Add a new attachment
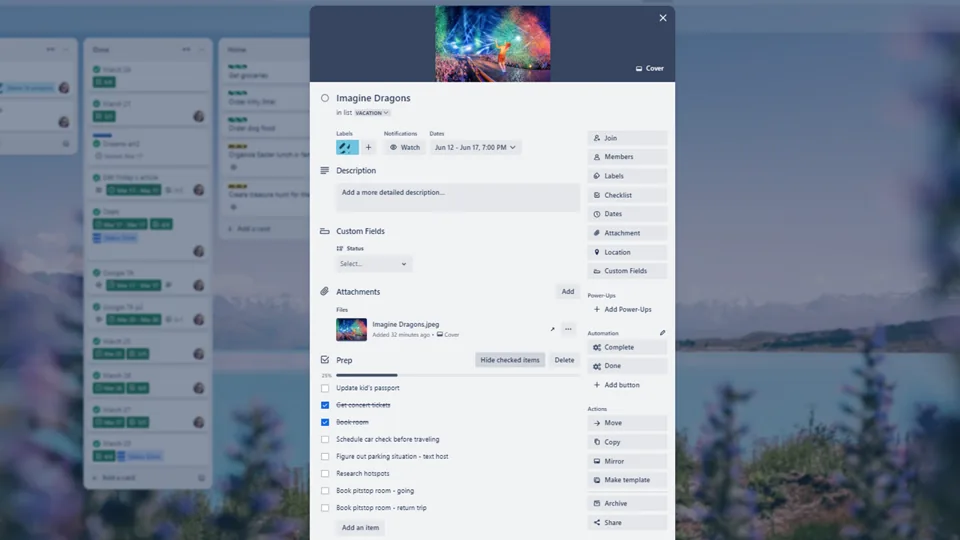The height and width of the screenshot is (540, 960). (x=568, y=291)
